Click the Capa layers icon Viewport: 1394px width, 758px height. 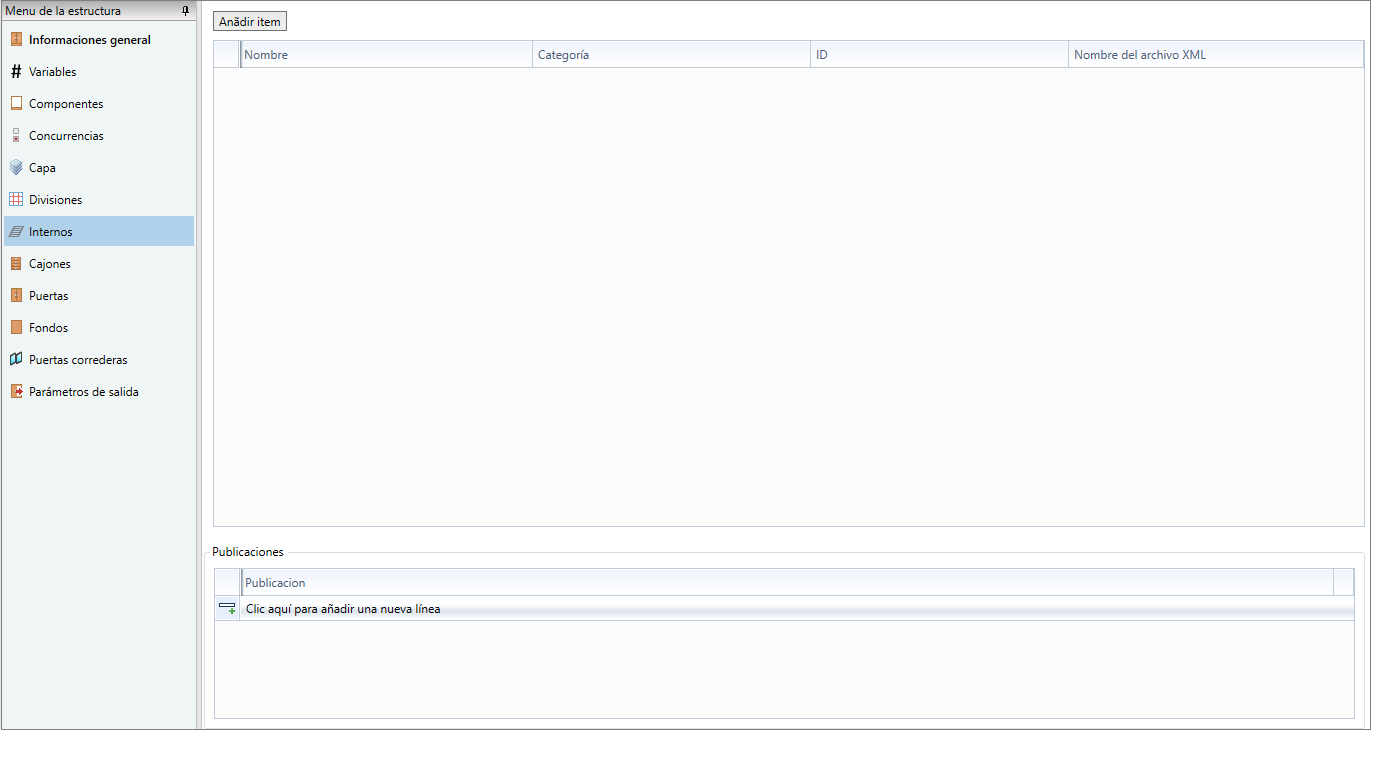(16, 168)
